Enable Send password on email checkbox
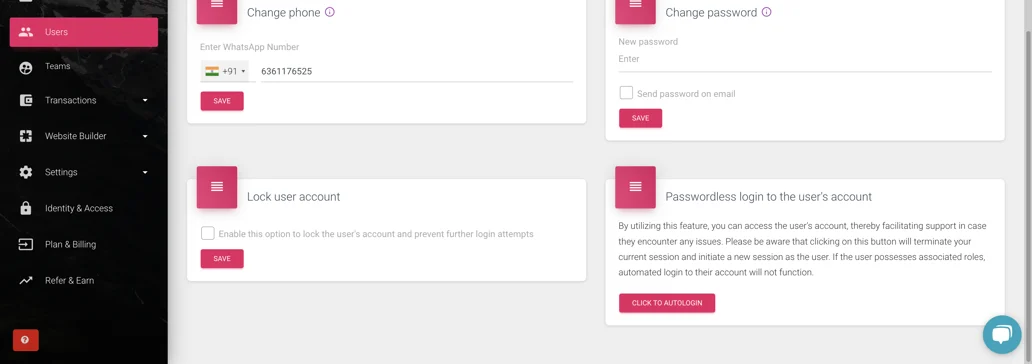Screen dimensions: 1032x364 click(626, 93)
